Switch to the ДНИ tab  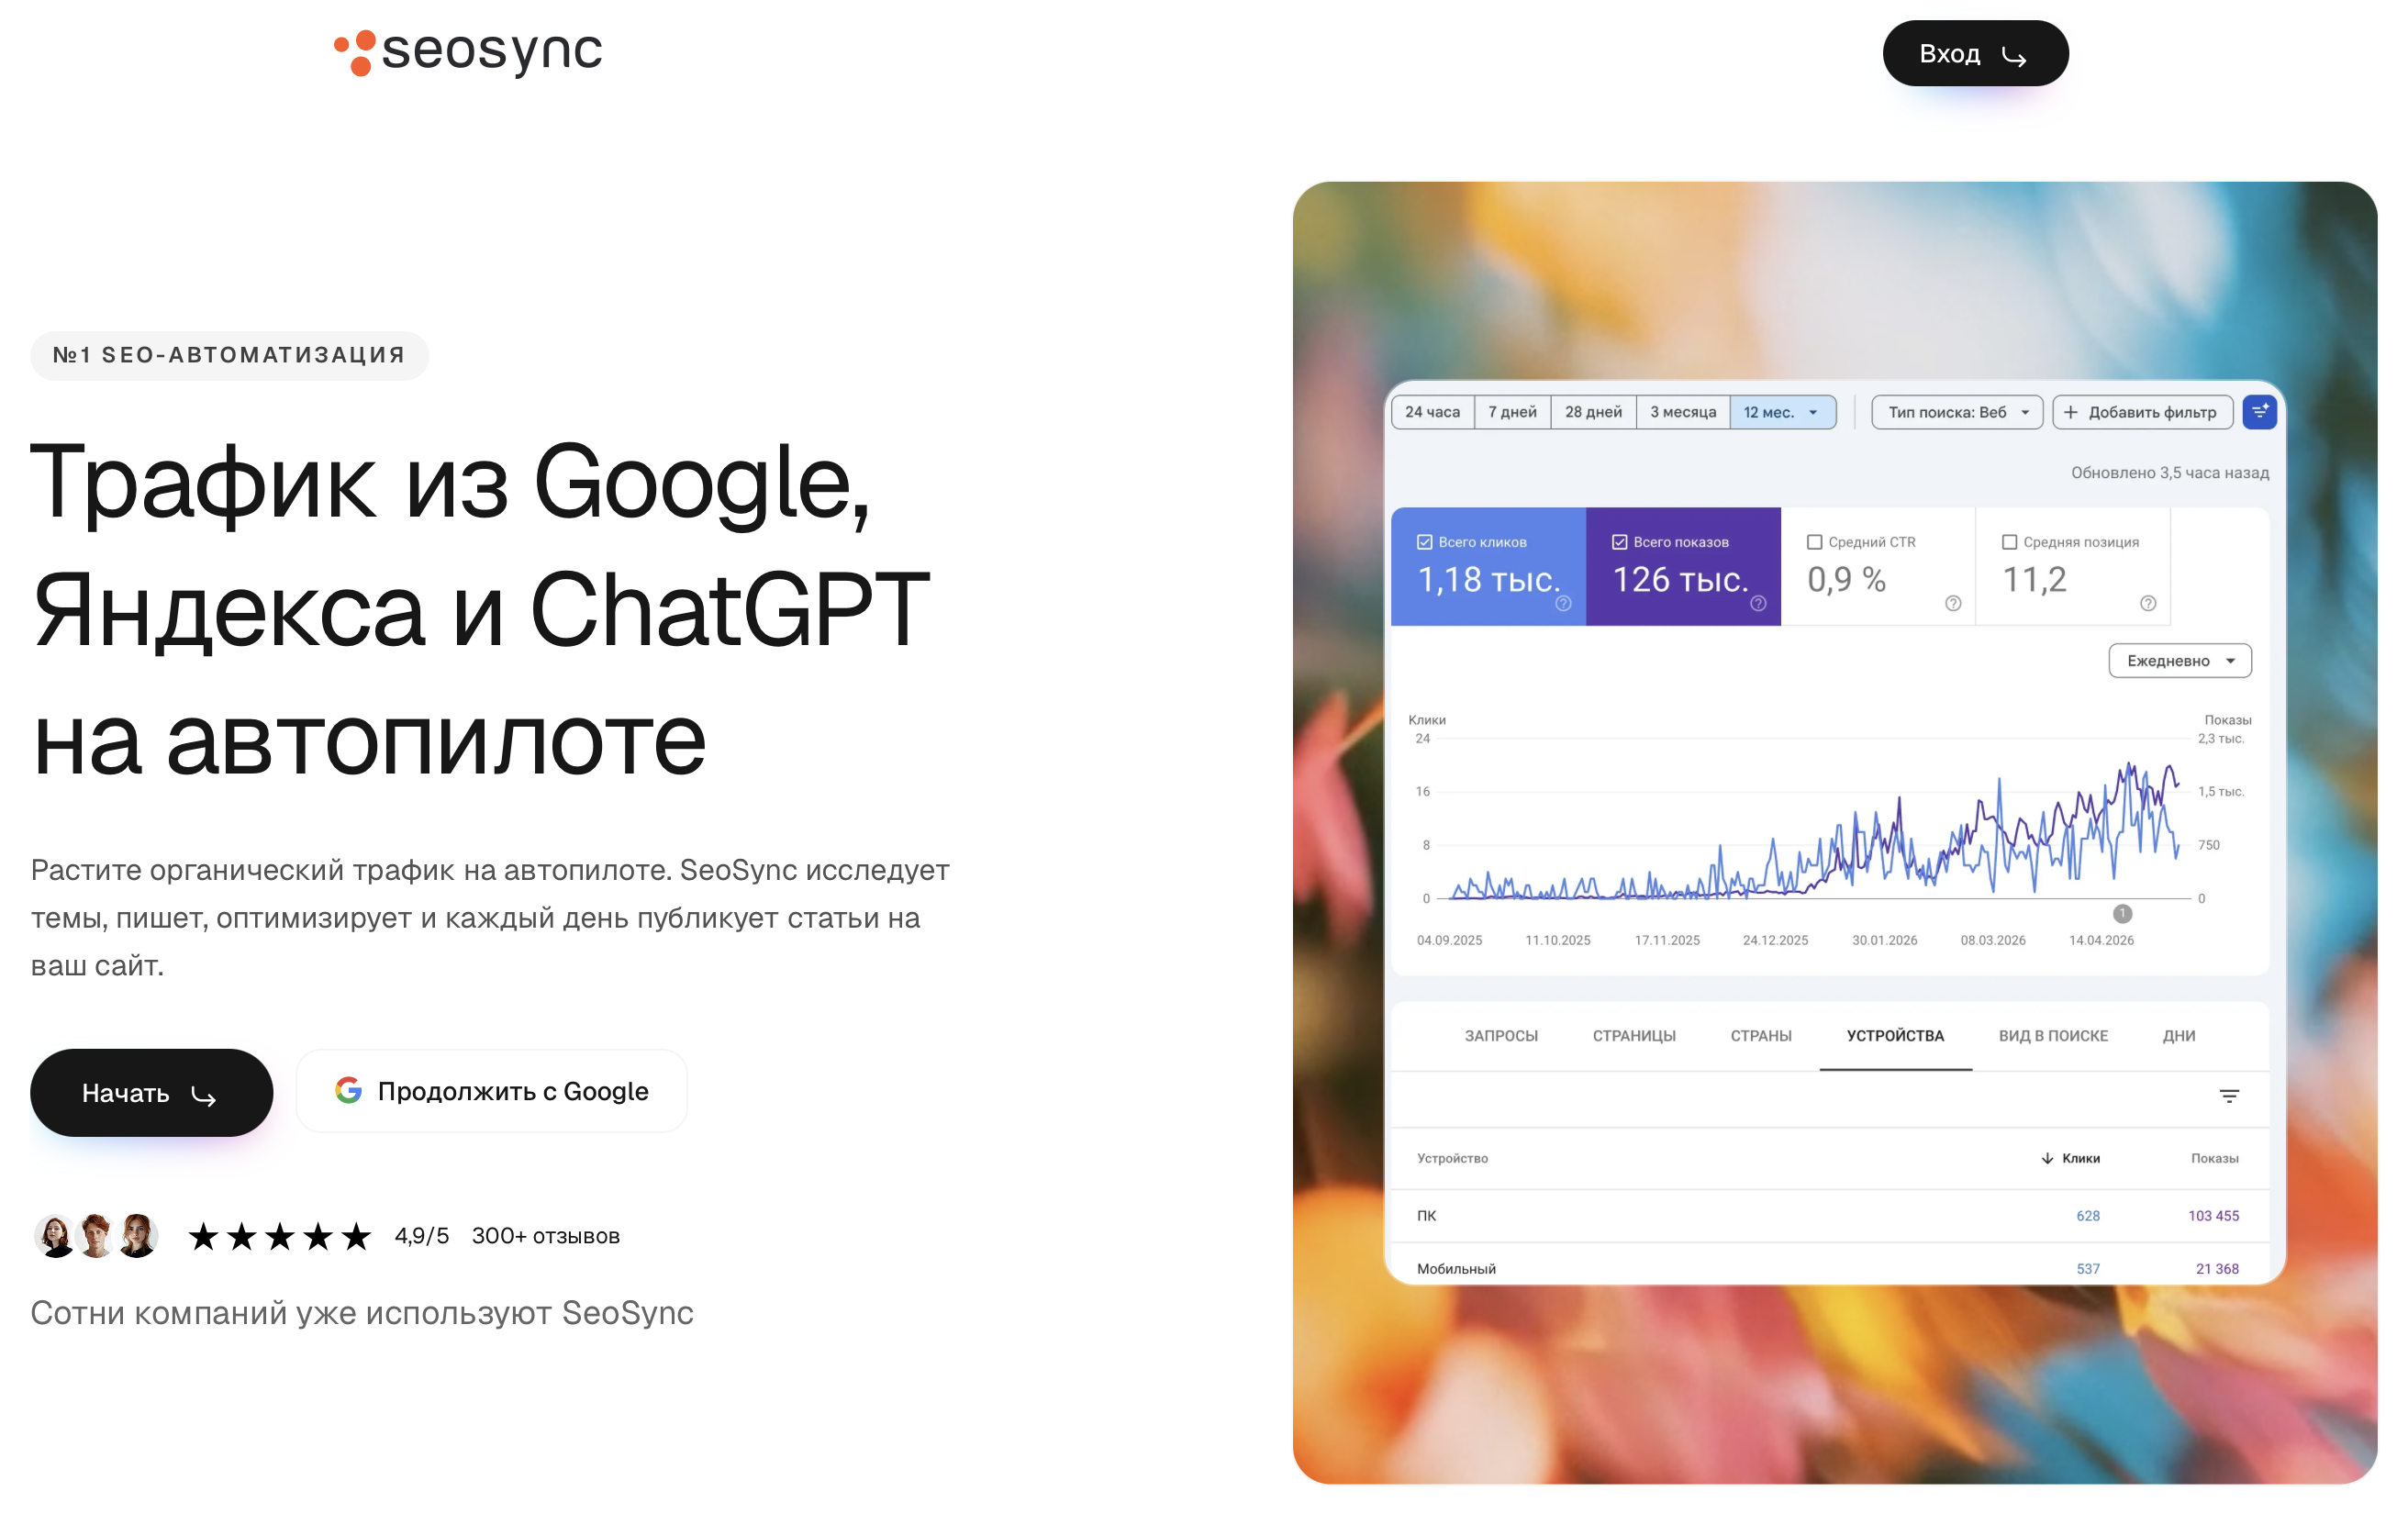pyautogui.click(x=2179, y=1036)
